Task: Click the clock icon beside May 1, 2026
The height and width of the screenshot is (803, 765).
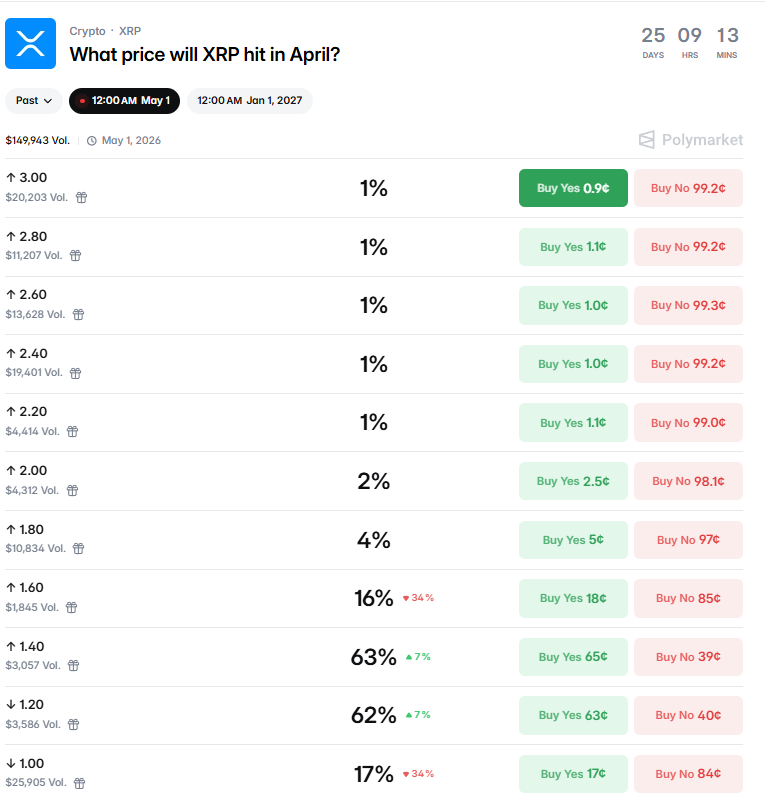Action: click(x=91, y=140)
